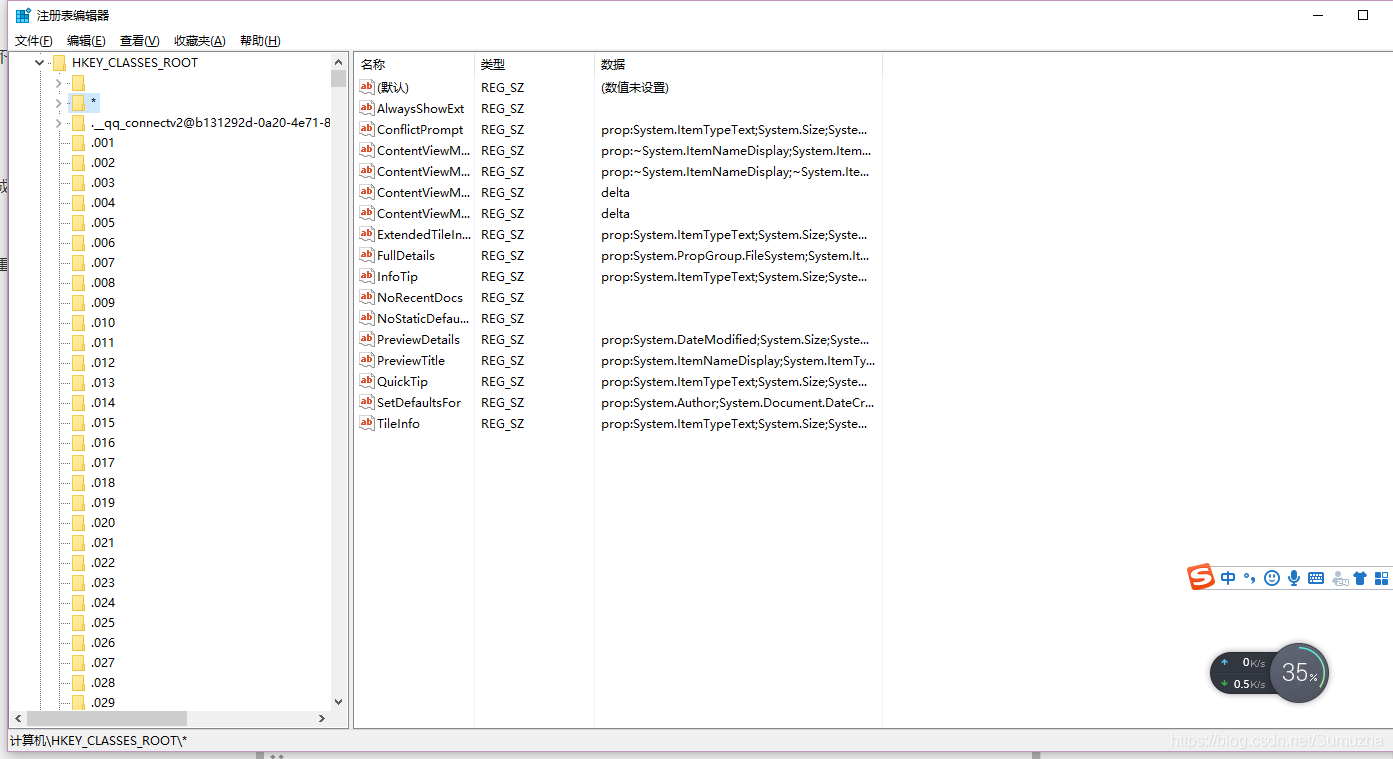Click the tree scrollbar down arrow
This screenshot has height=759, width=1393.
(338, 702)
